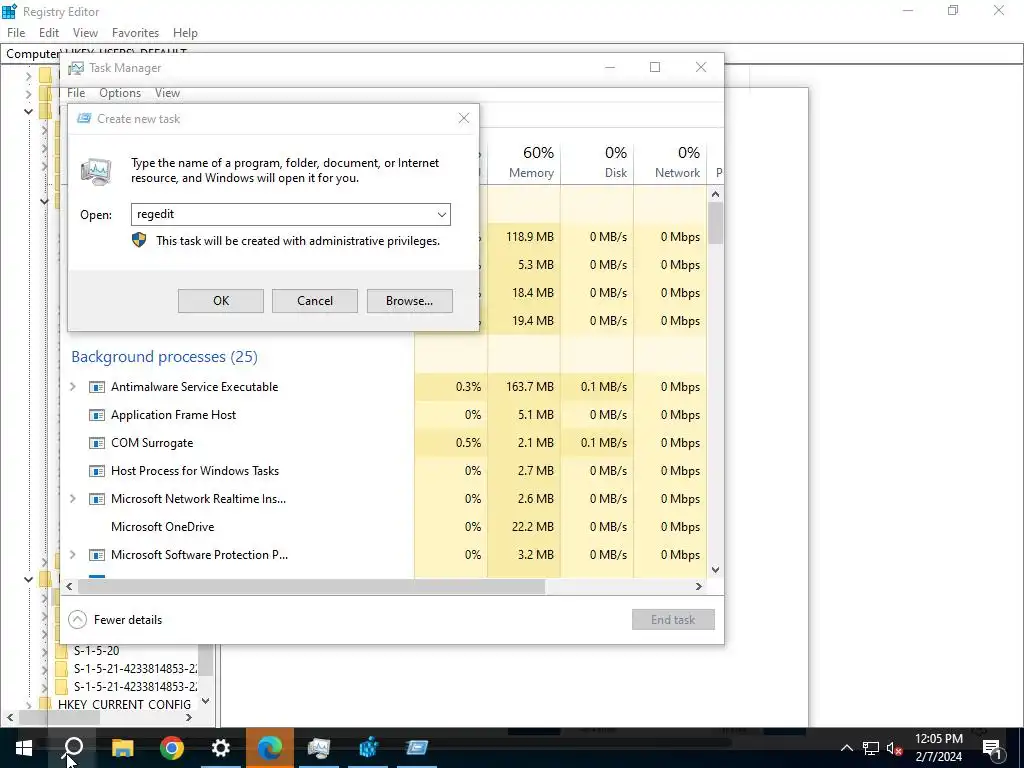Click S-1-5-20 folder icon in registry tree
The image size is (1024, 768).
click(61, 651)
